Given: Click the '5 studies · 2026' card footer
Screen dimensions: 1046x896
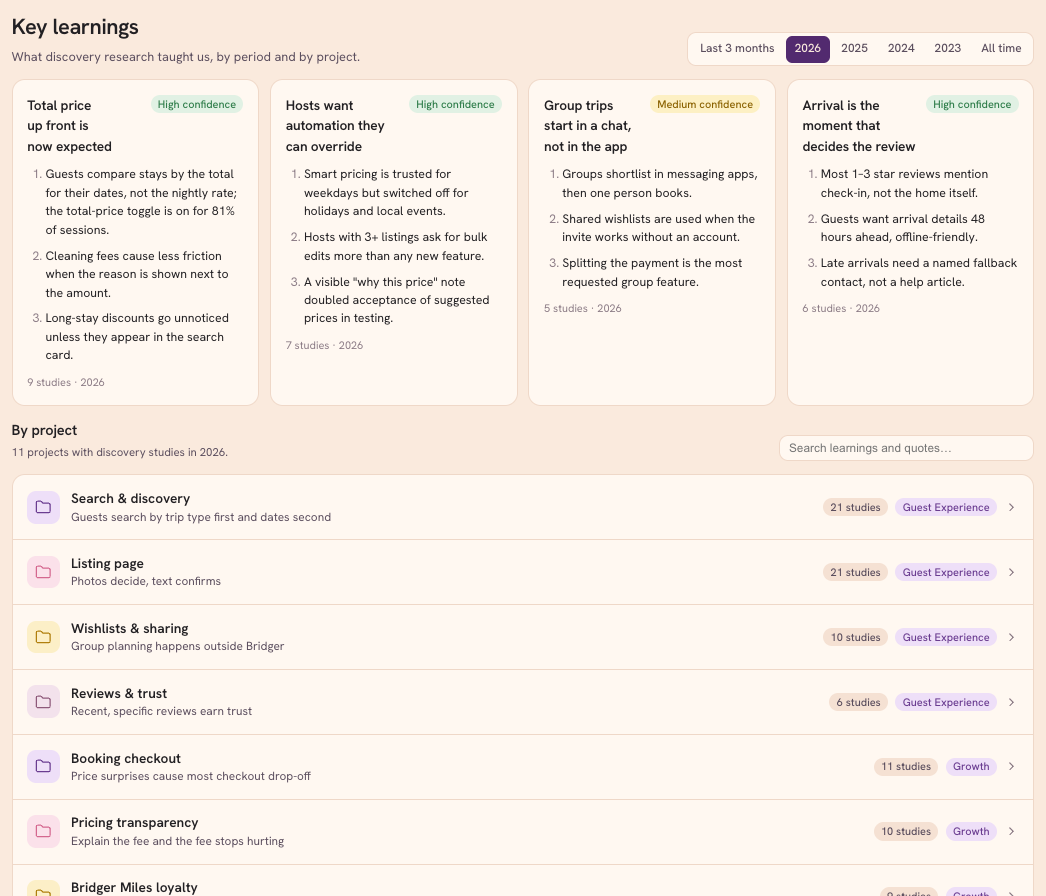Looking at the screenshot, I should click(582, 308).
